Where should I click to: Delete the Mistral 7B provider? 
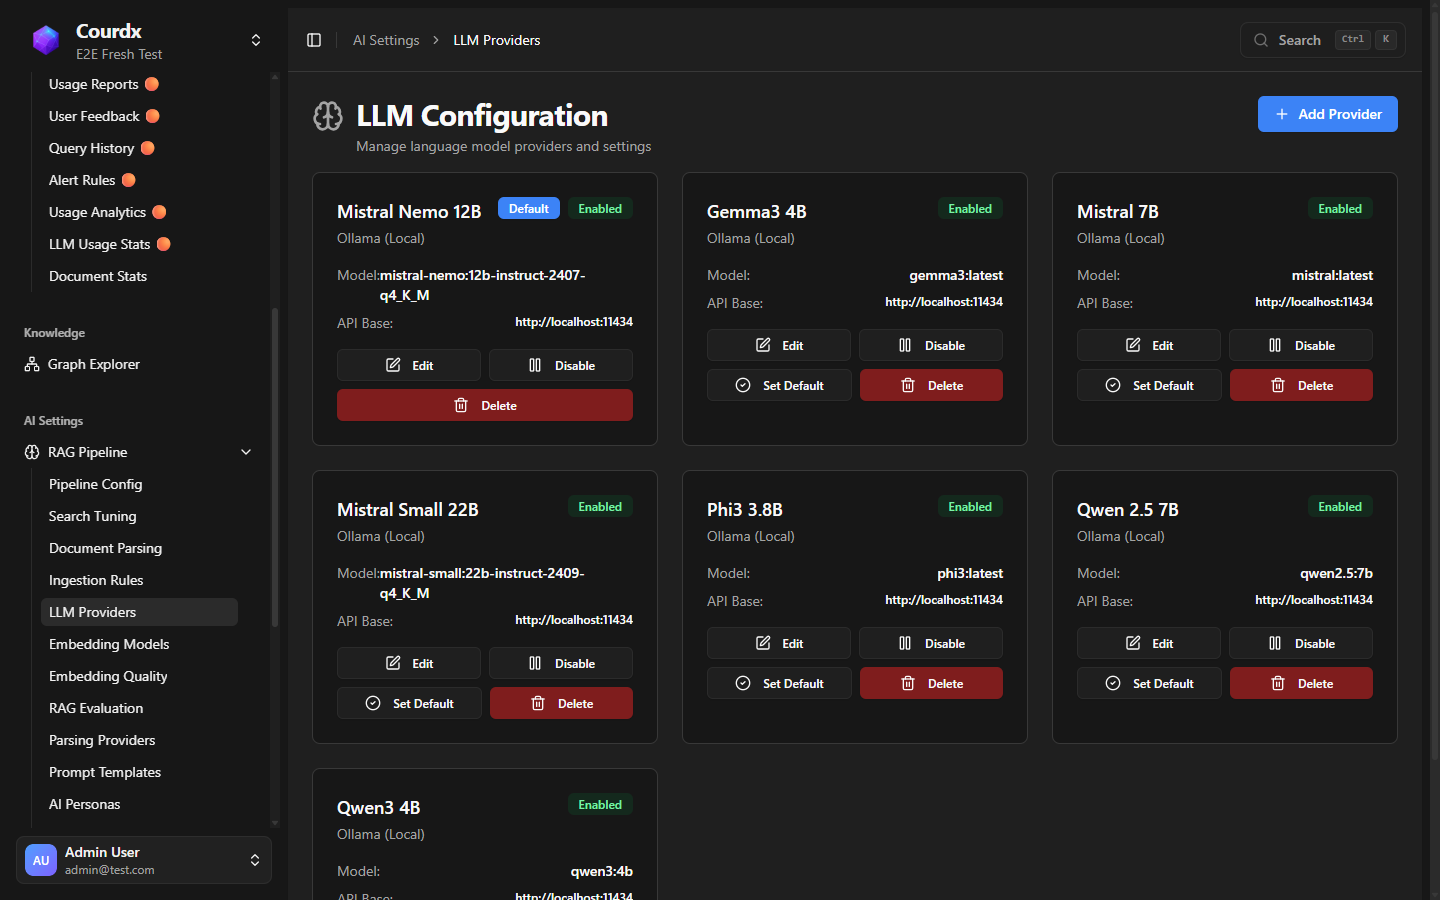pyautogui.click(x=1300, y=386)
